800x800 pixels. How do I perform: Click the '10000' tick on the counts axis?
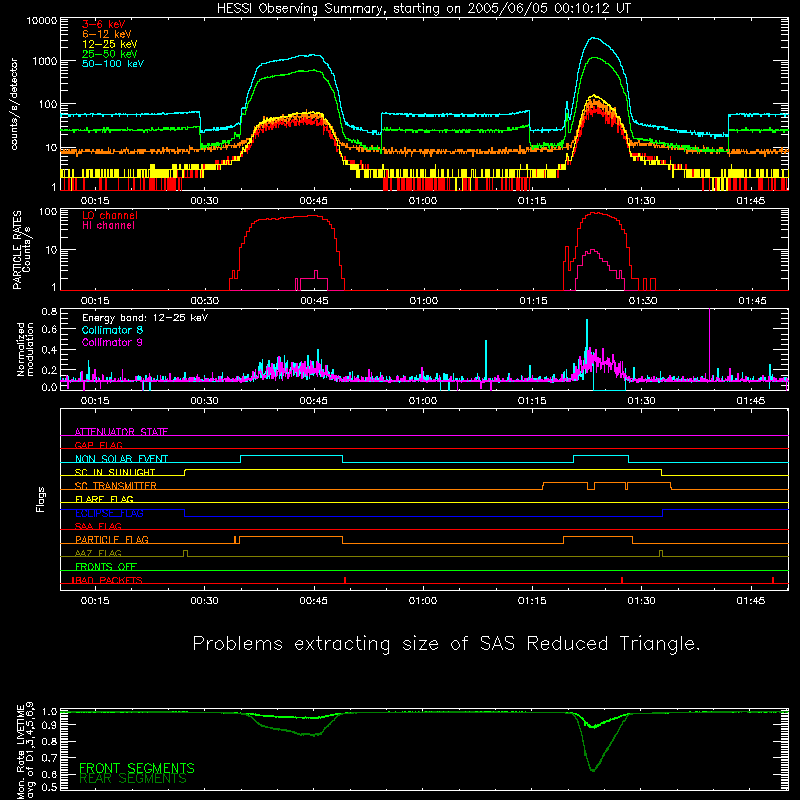42,21
